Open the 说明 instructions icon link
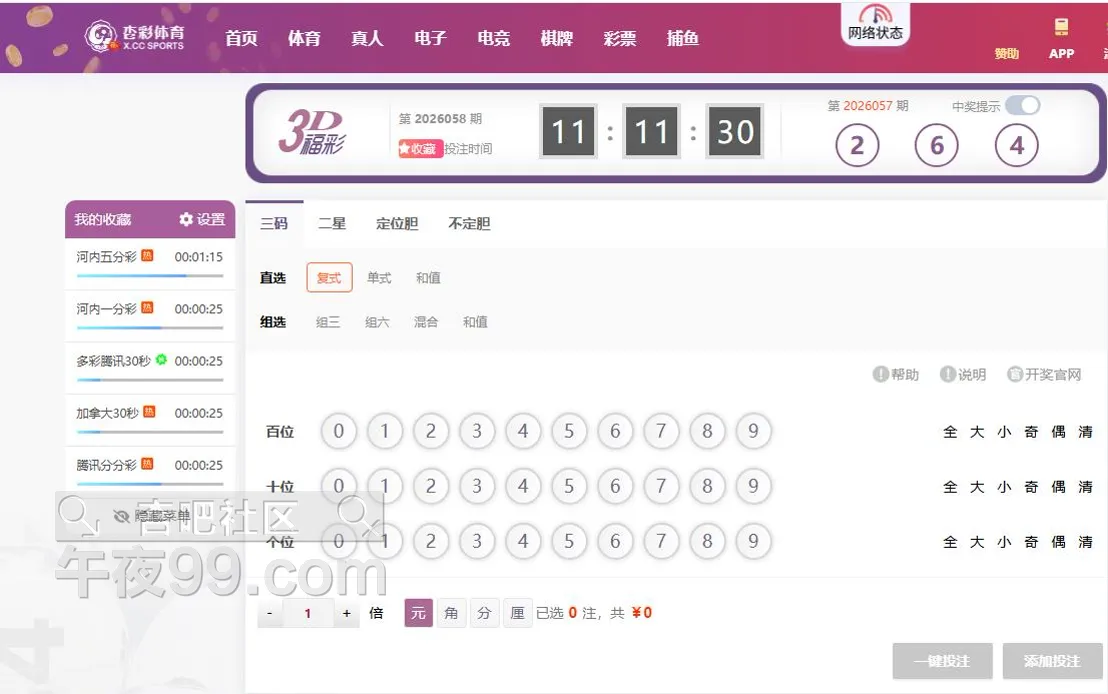This screenshot has height=694, width=1108. (962, 375)
